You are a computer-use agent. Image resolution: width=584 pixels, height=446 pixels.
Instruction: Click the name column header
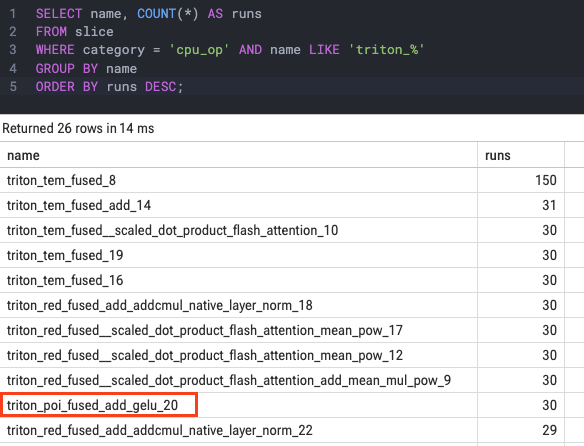pos(23,155)
